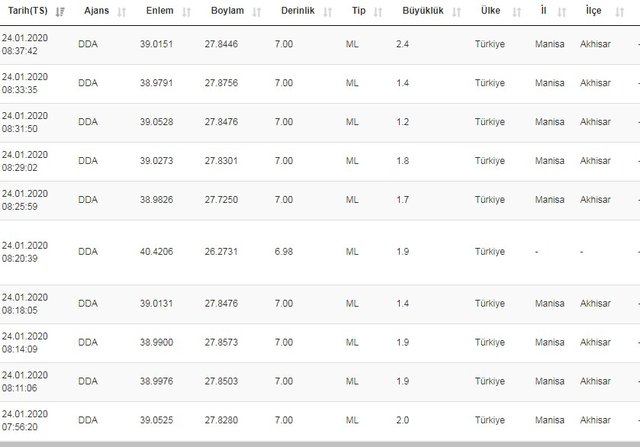The height and width of the screenshot is (447, 640).
Task: Select the 08:37:42 earthquake row date cell
Action: coord(22,46)
